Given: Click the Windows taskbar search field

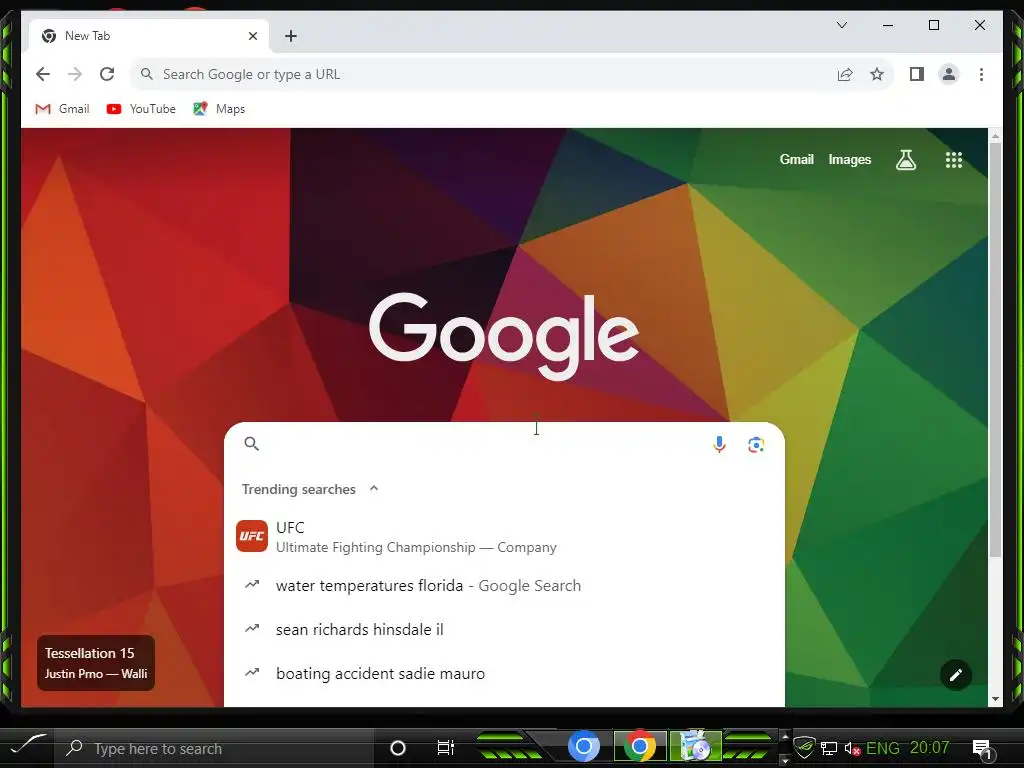Looking at the screenshot, I should [216, 748].
